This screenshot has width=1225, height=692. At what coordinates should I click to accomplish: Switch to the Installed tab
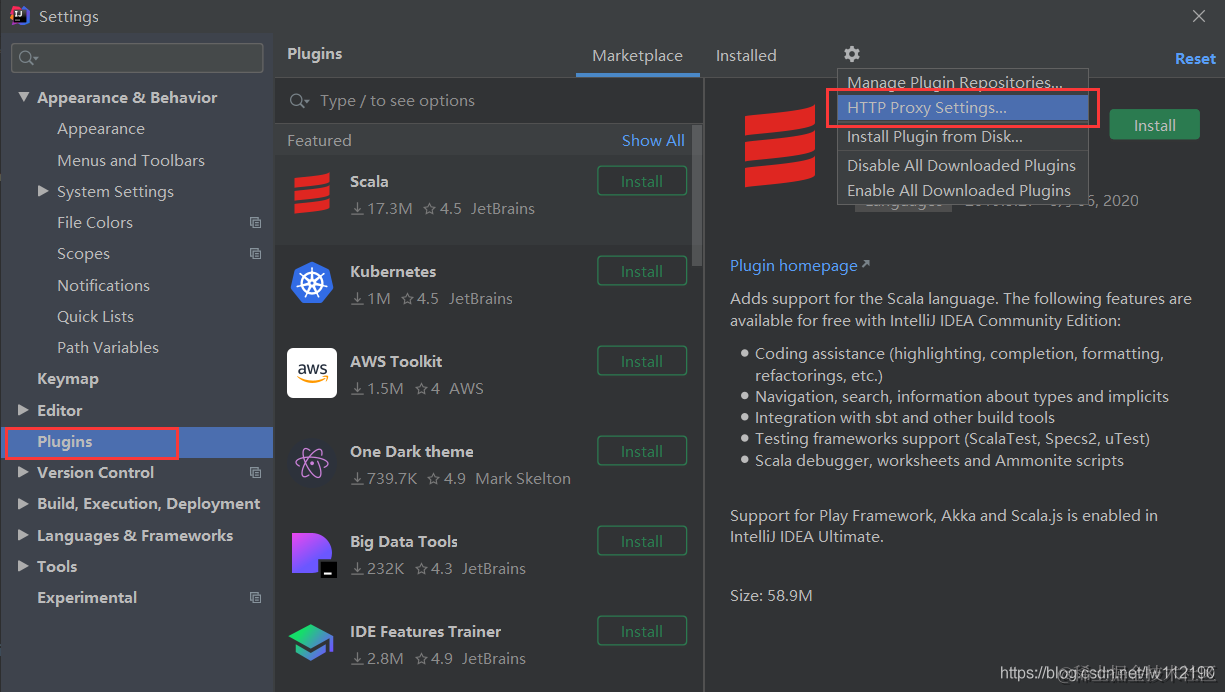coord(746,56)
